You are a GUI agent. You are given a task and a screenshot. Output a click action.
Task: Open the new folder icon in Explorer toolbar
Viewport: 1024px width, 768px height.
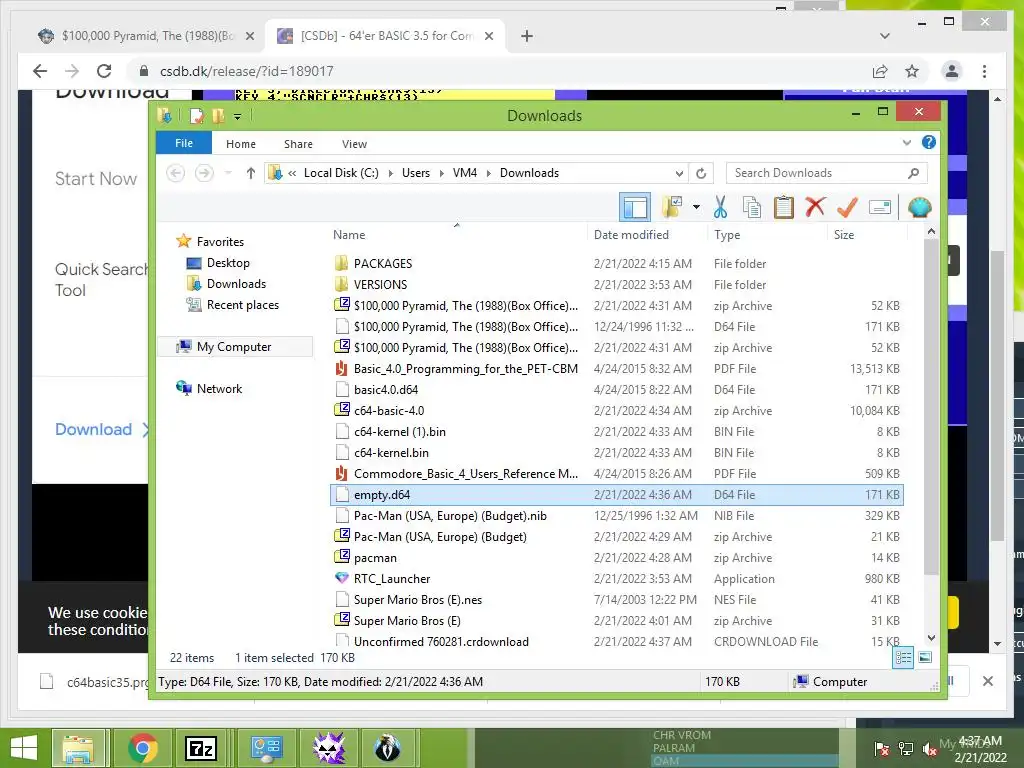tap(672, 208)
